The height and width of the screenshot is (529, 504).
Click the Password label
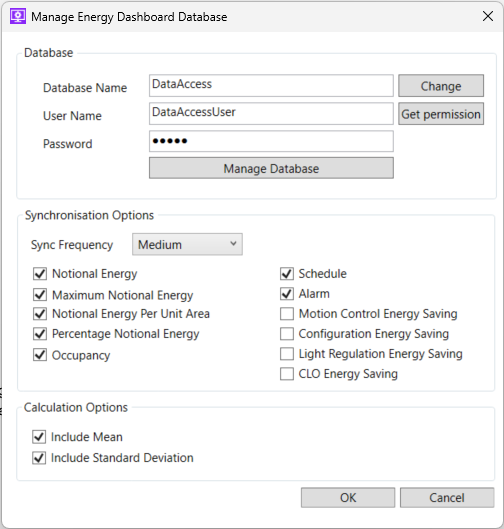67,144
